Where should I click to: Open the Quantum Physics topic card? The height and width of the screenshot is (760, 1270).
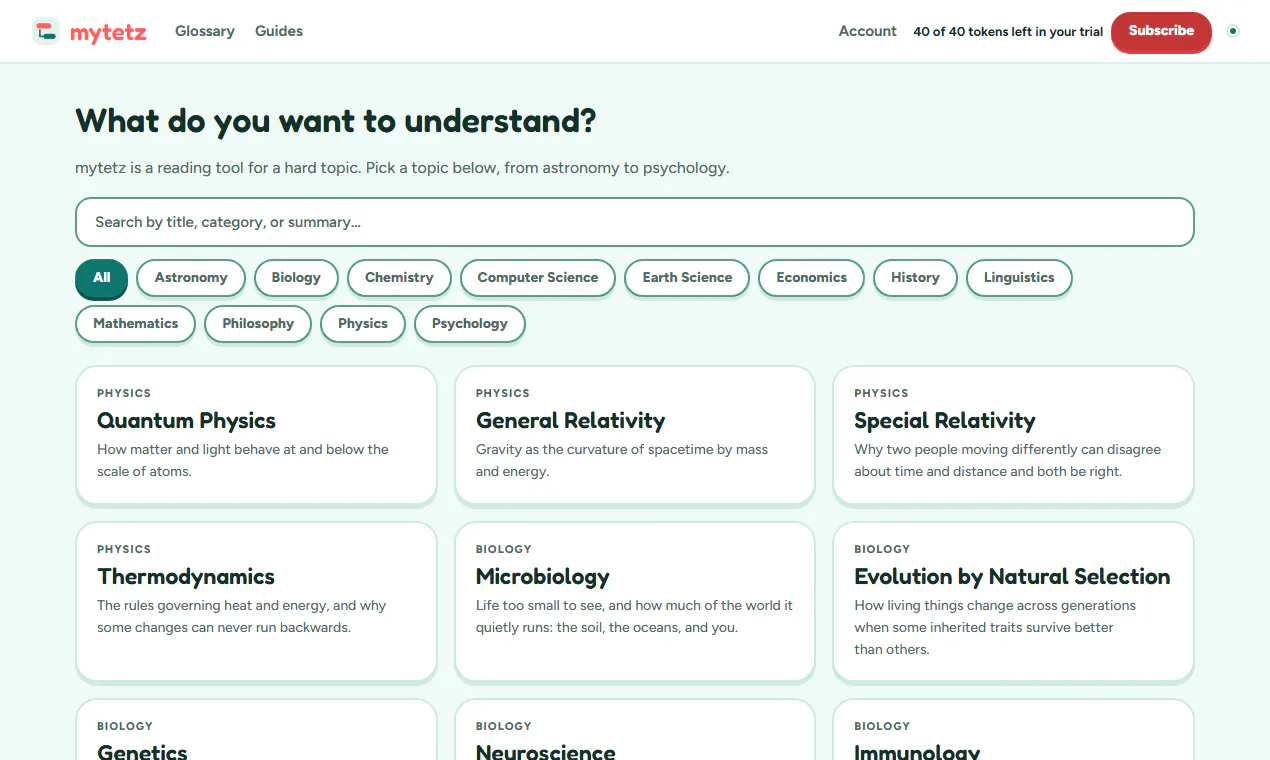coord(256,435)
